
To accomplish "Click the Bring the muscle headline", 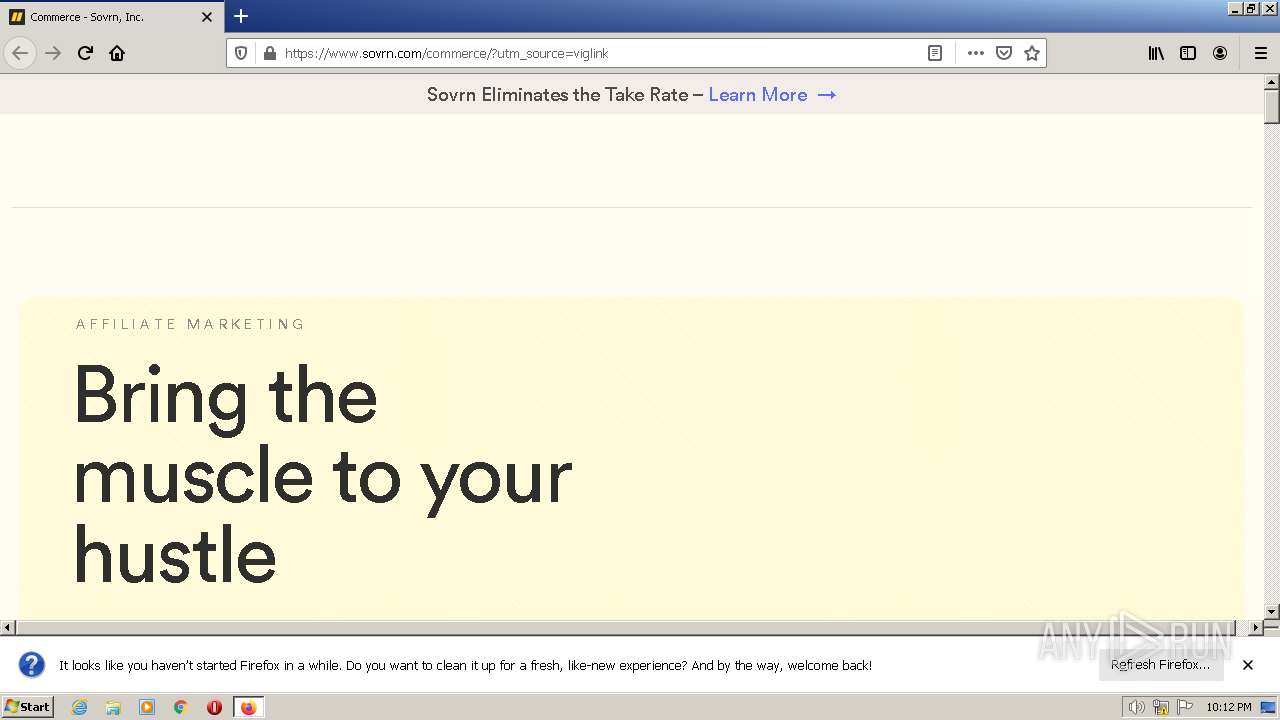I will click(x=323, y=474).
